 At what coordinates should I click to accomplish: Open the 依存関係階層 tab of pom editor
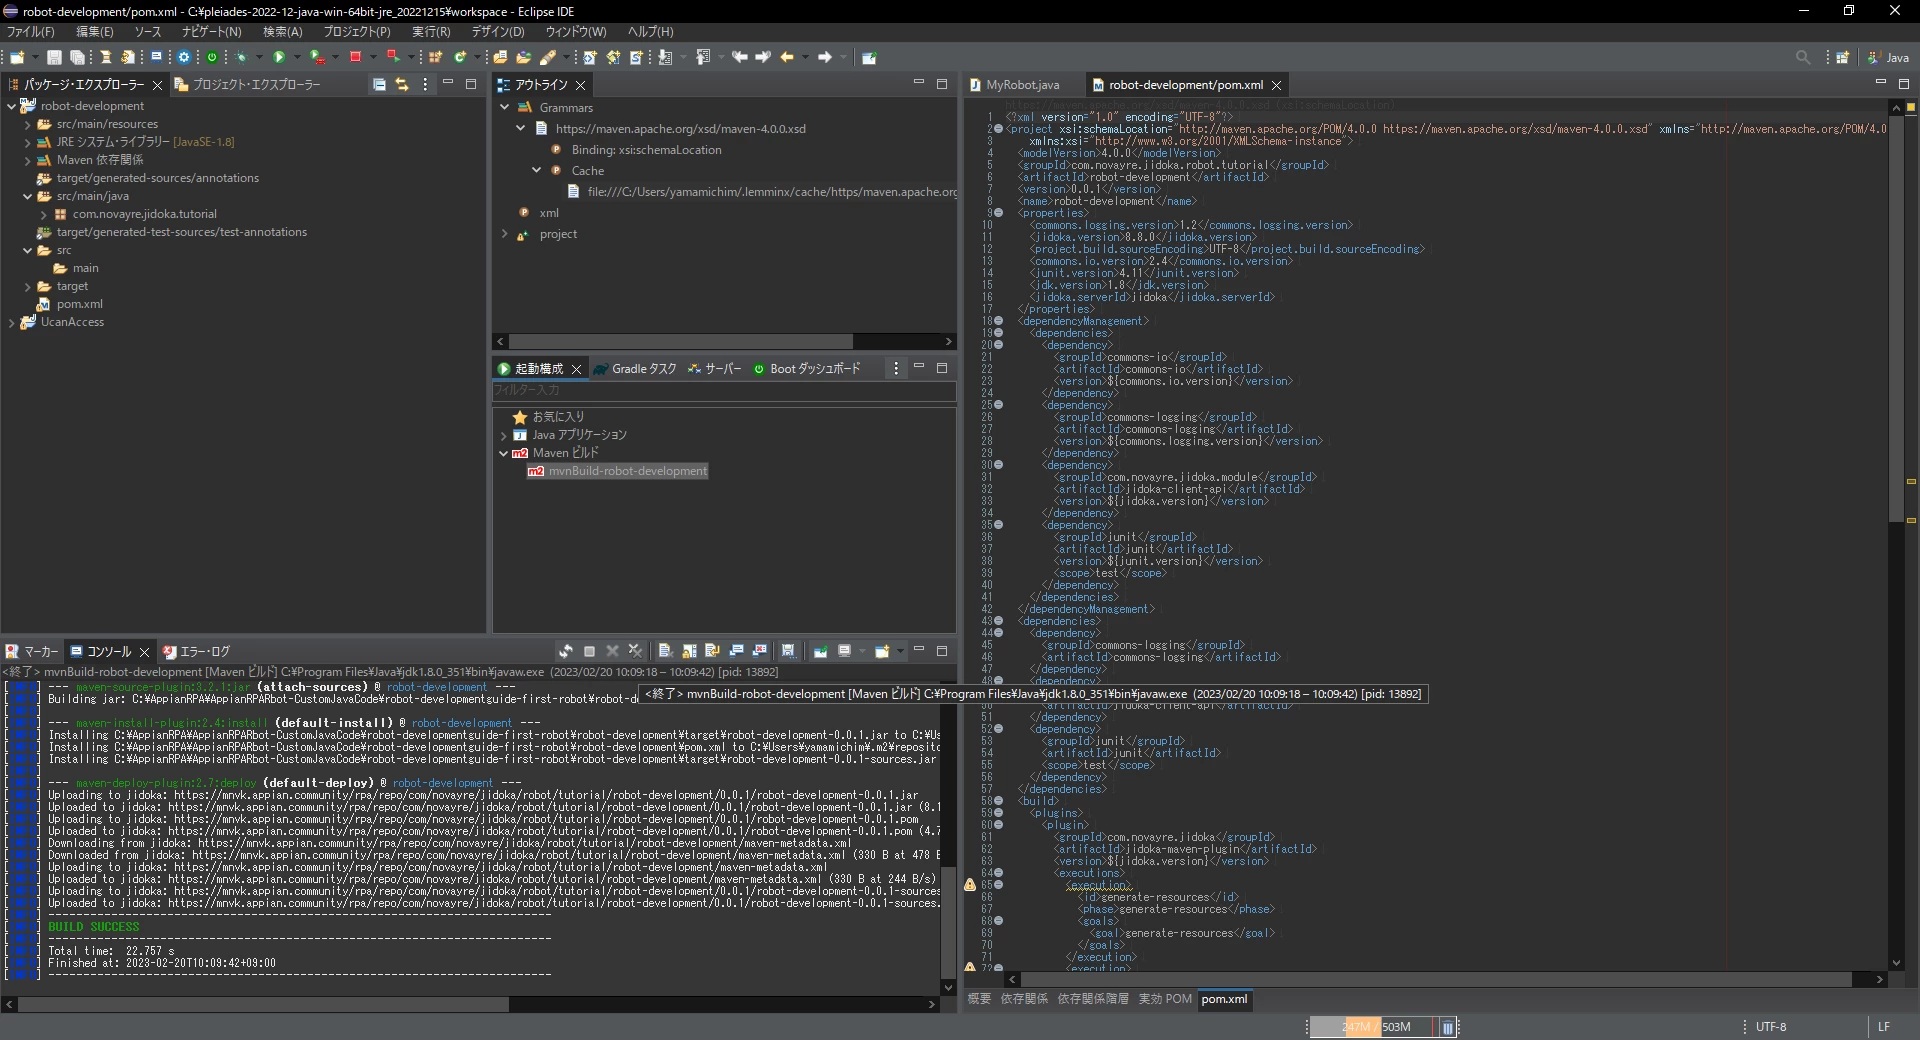click(x=1093, y=999)
